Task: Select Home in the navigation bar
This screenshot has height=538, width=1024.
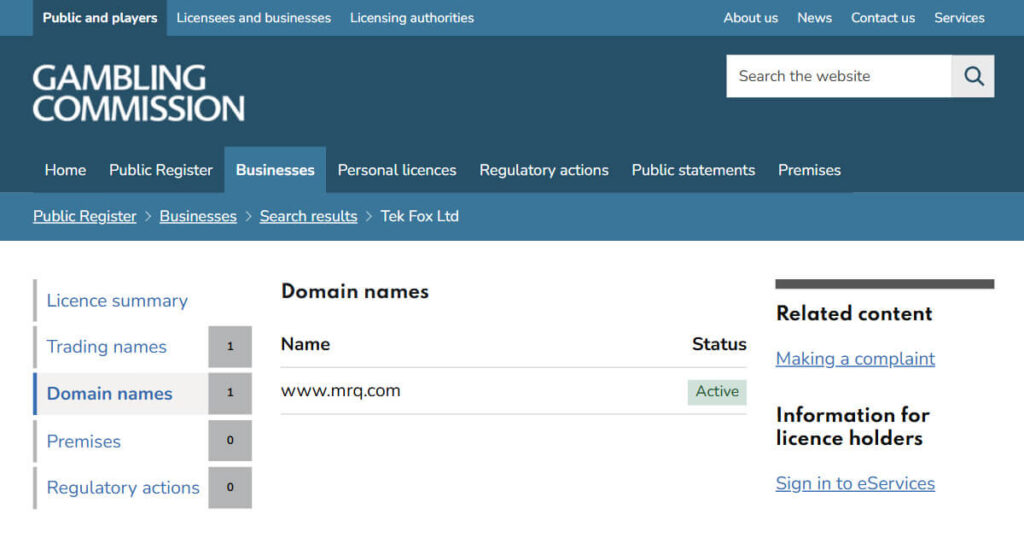Action: coord(65,170)
